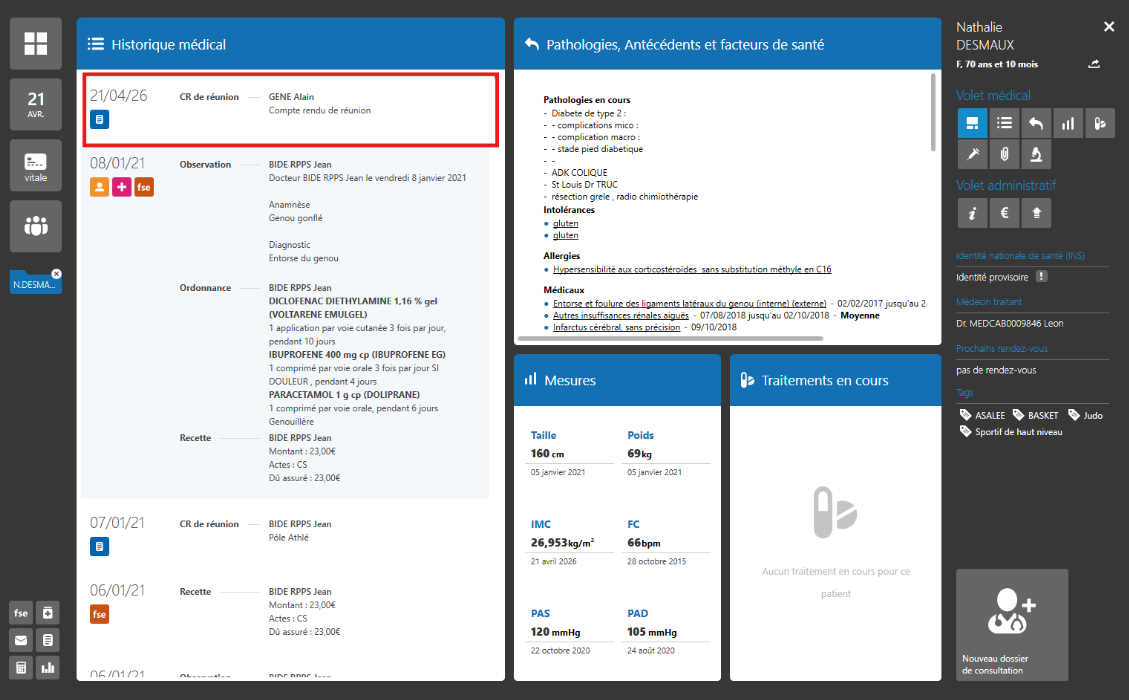Screen dimensions: 1129x700
Task: Close the N.DESMA... patient folder tab
Action: (x=57, y=274)
